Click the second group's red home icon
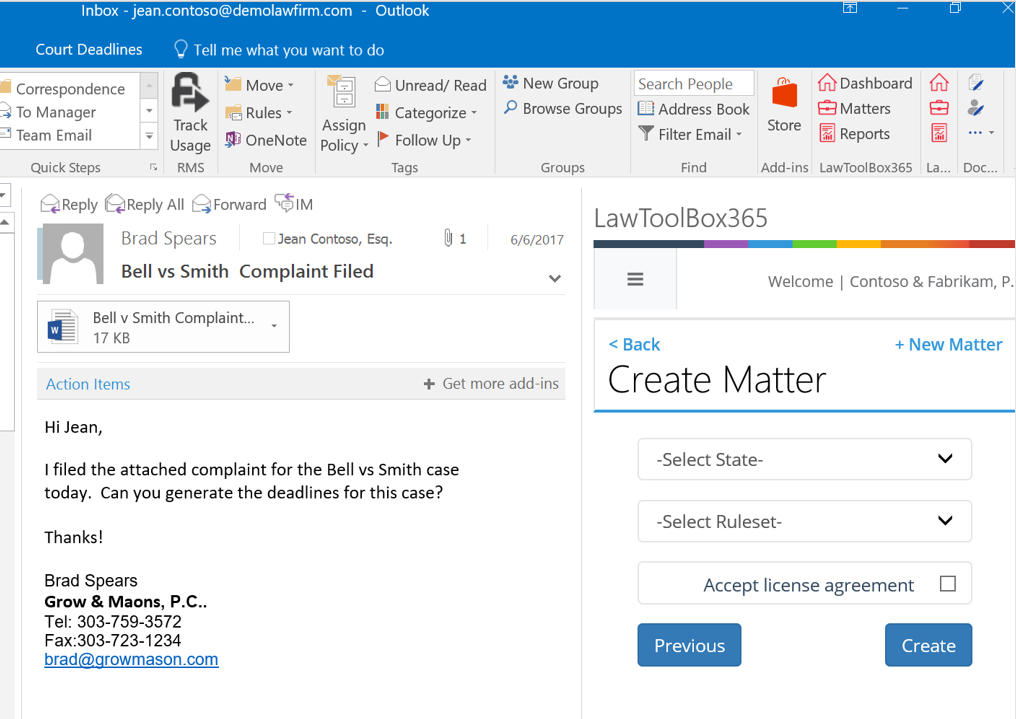Viewport: 1016px width, 719px height. (x=939, y=83)
